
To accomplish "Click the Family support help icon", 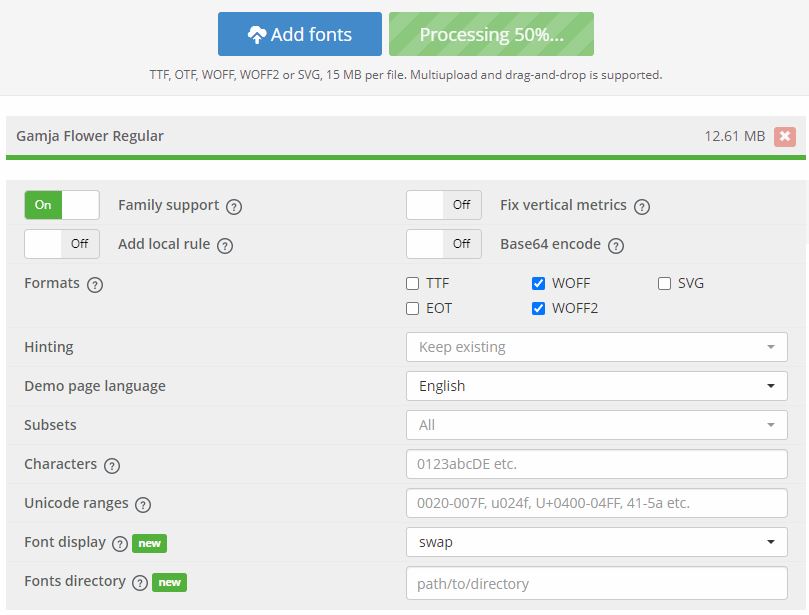I will point(234,207).
